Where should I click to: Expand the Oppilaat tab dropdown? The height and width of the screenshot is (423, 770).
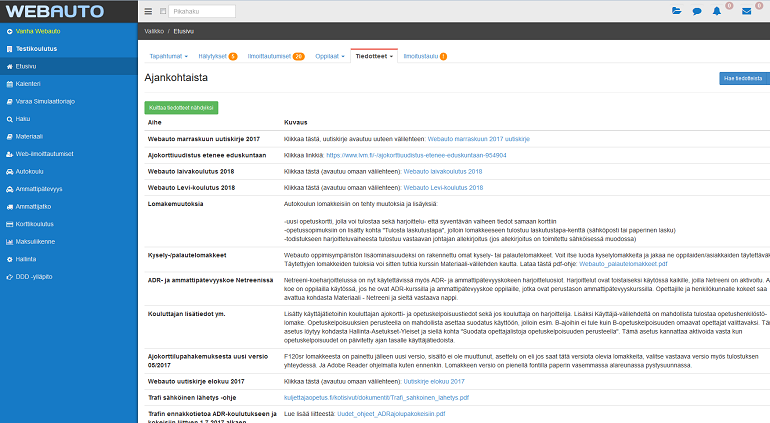tap(328, 56)
